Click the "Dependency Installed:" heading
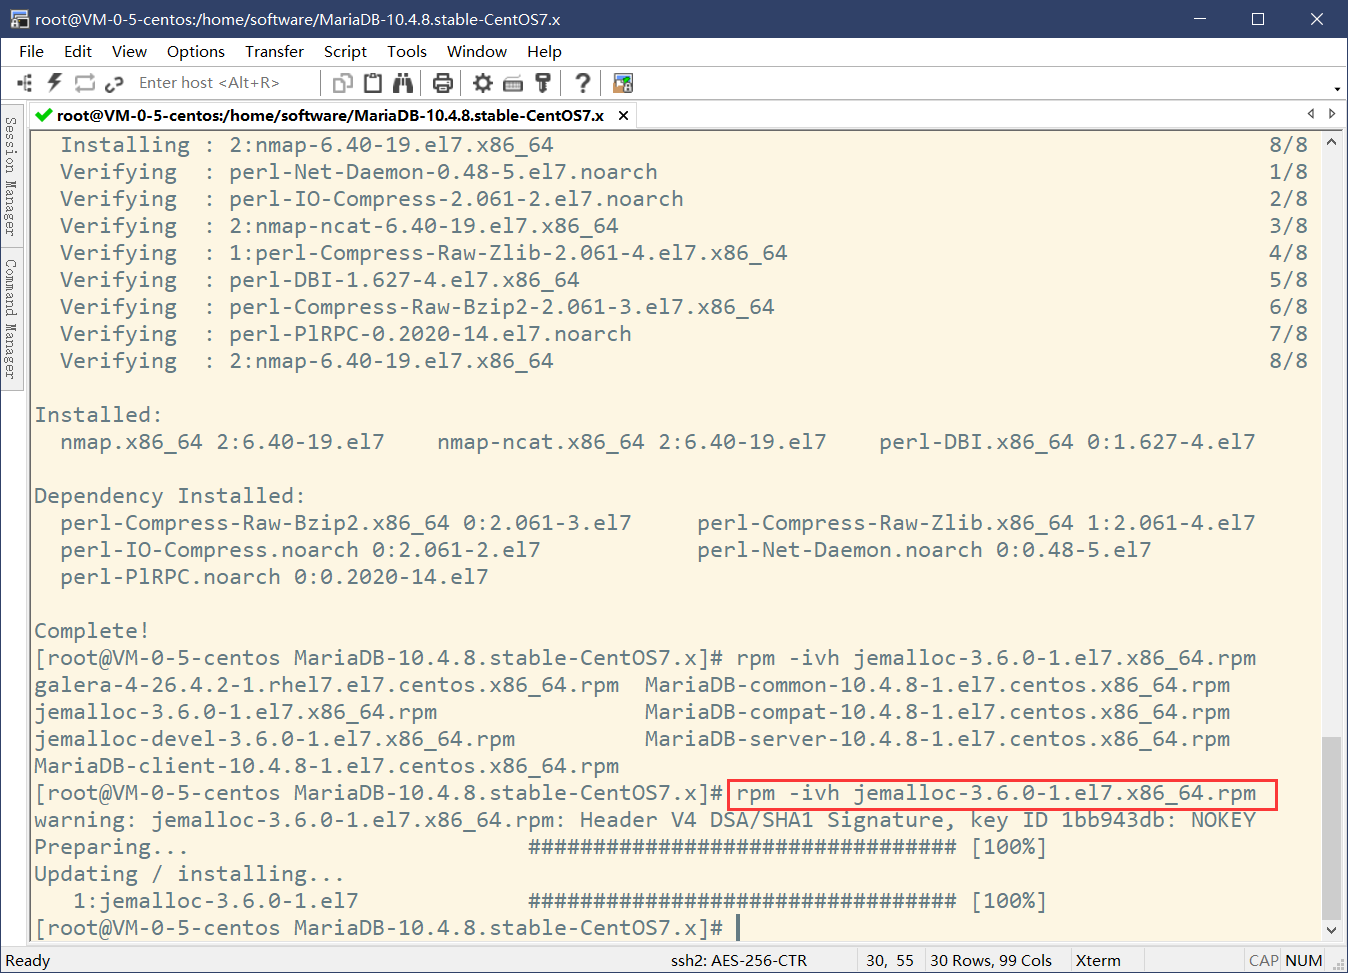Screen dimensions: 1348x973 (x=170, y=496)
